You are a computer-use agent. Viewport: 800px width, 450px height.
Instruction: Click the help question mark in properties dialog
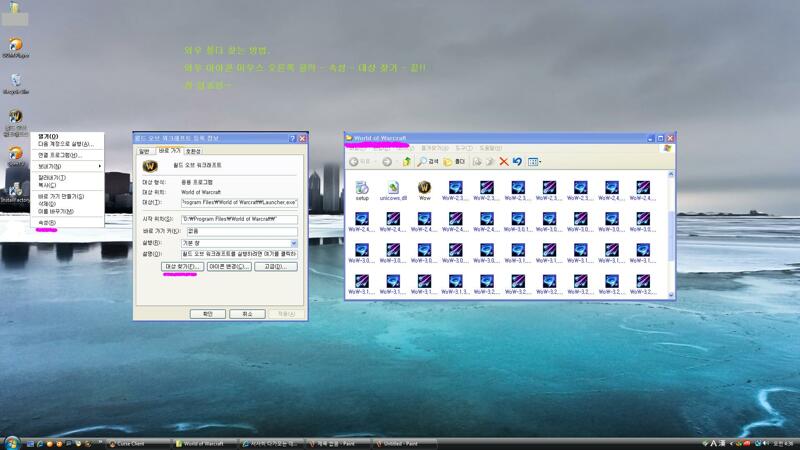(292, 138)
